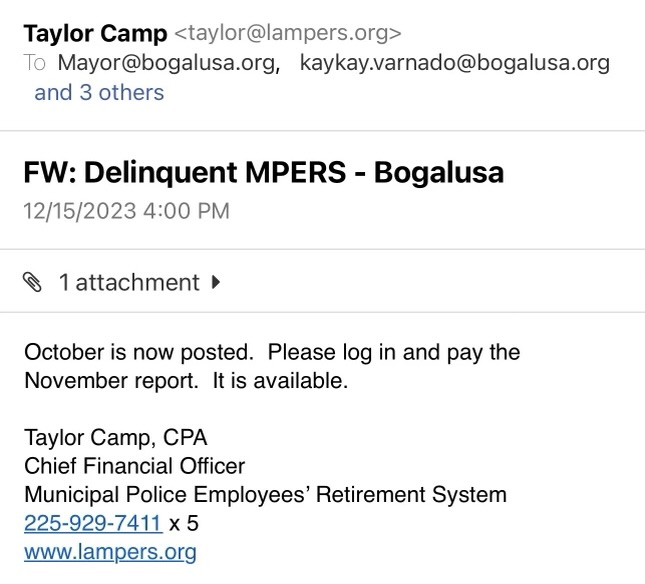Click sender address taylor@lampers.org
645x584 pixels.
tap(288, 33)
